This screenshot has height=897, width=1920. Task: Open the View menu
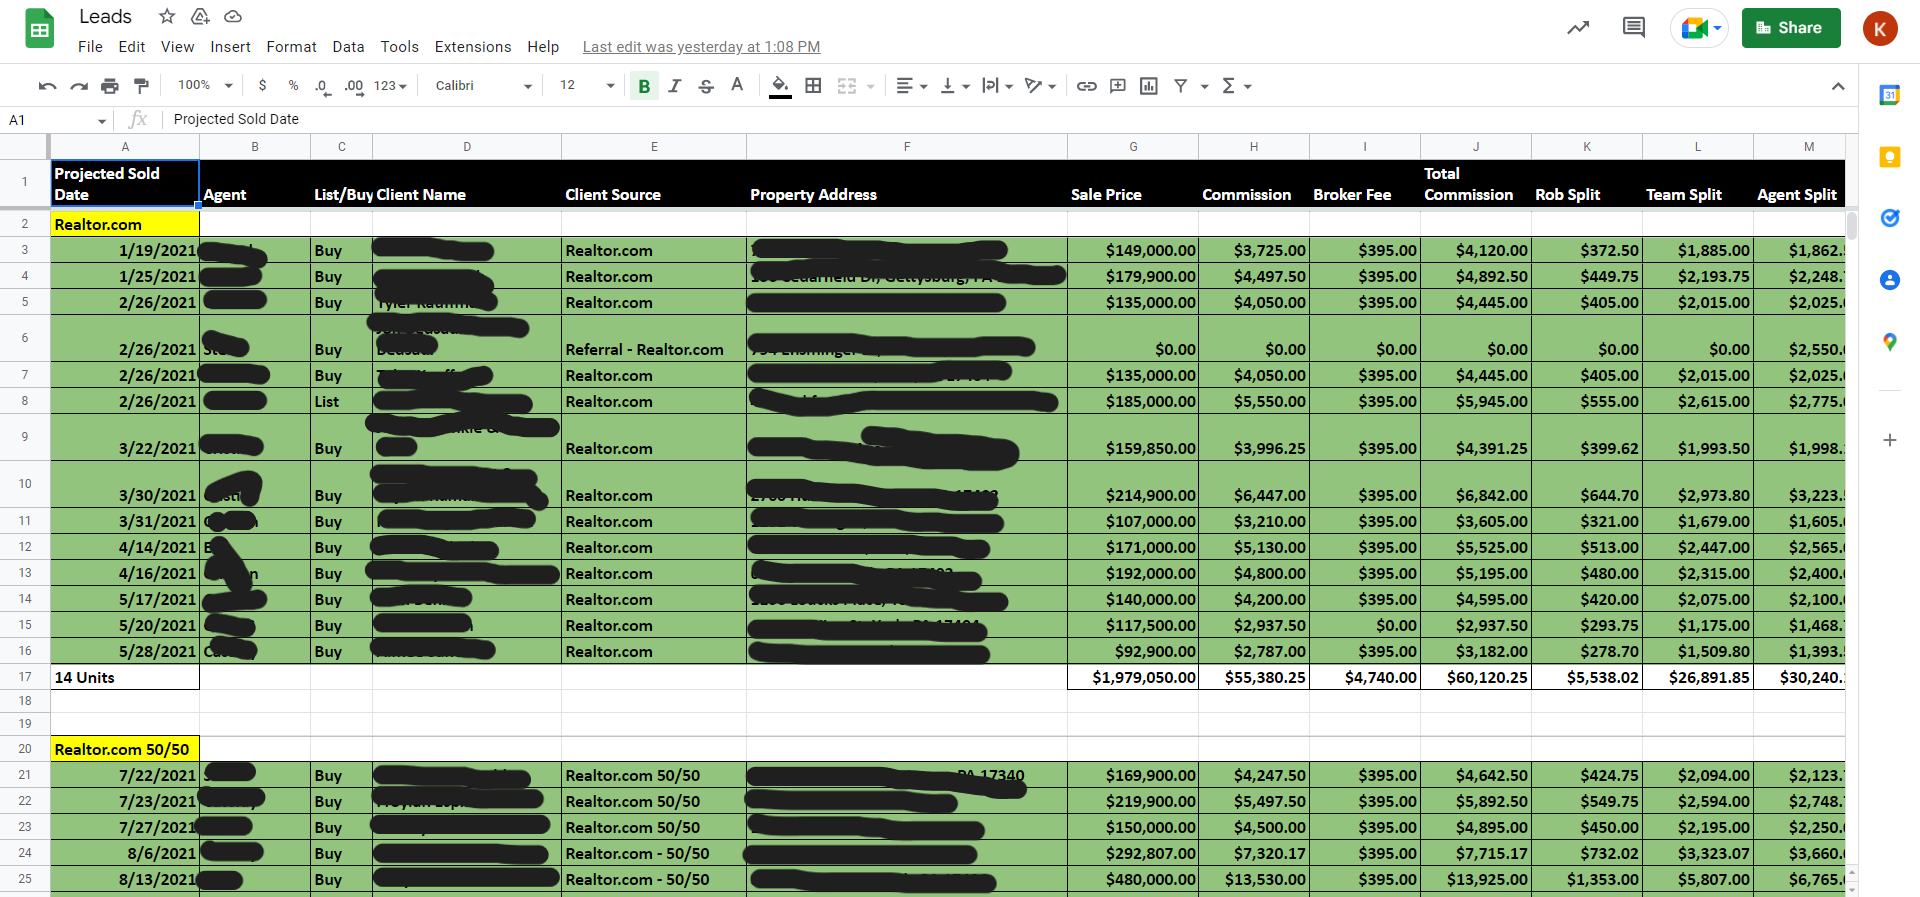tap(177, 47)
